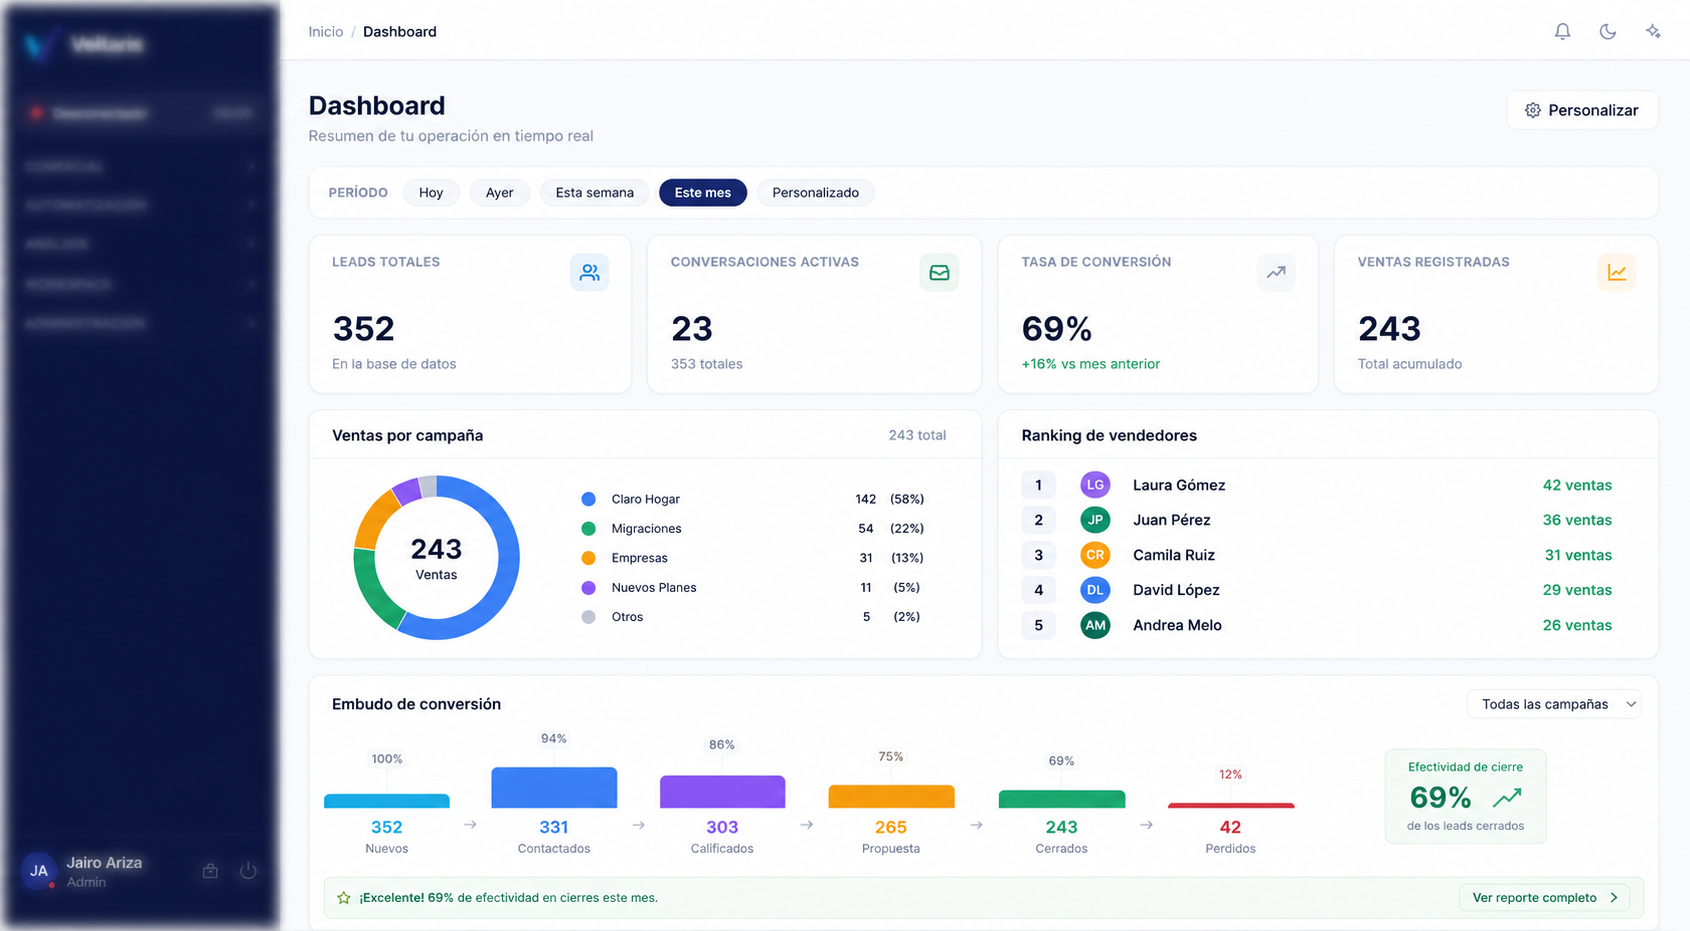The height and width of the screenshot is (931, 1690).
Task: Click the power logout icon in sidebar
Action: point(248,871)
